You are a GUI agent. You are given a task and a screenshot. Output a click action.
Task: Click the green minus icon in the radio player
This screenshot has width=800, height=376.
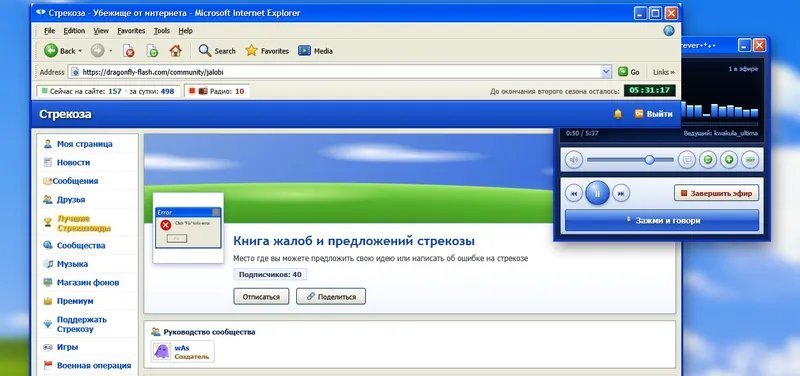(x=708, y=160)
